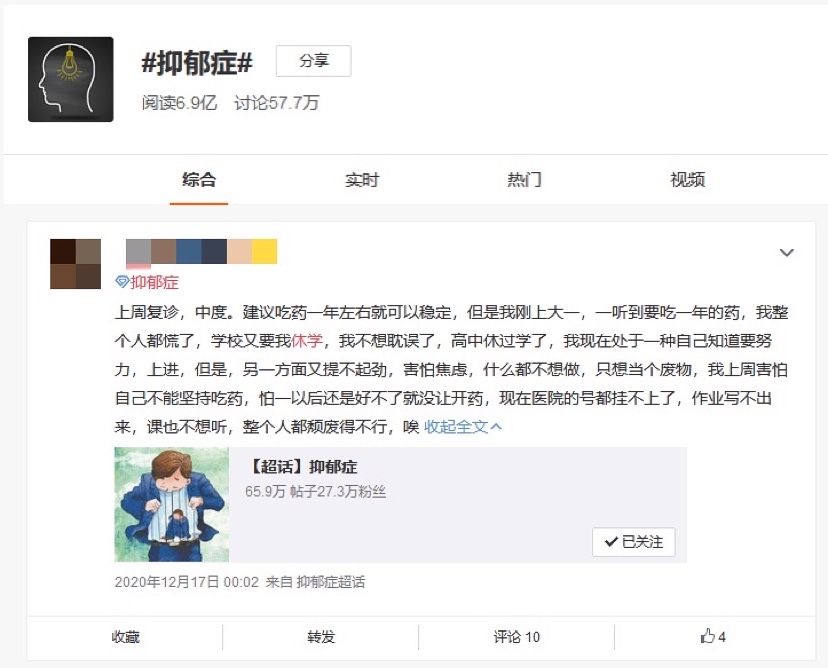828x668 pixels.
Task: Collapse post with 收起全文
Action: tap(463, 427)
